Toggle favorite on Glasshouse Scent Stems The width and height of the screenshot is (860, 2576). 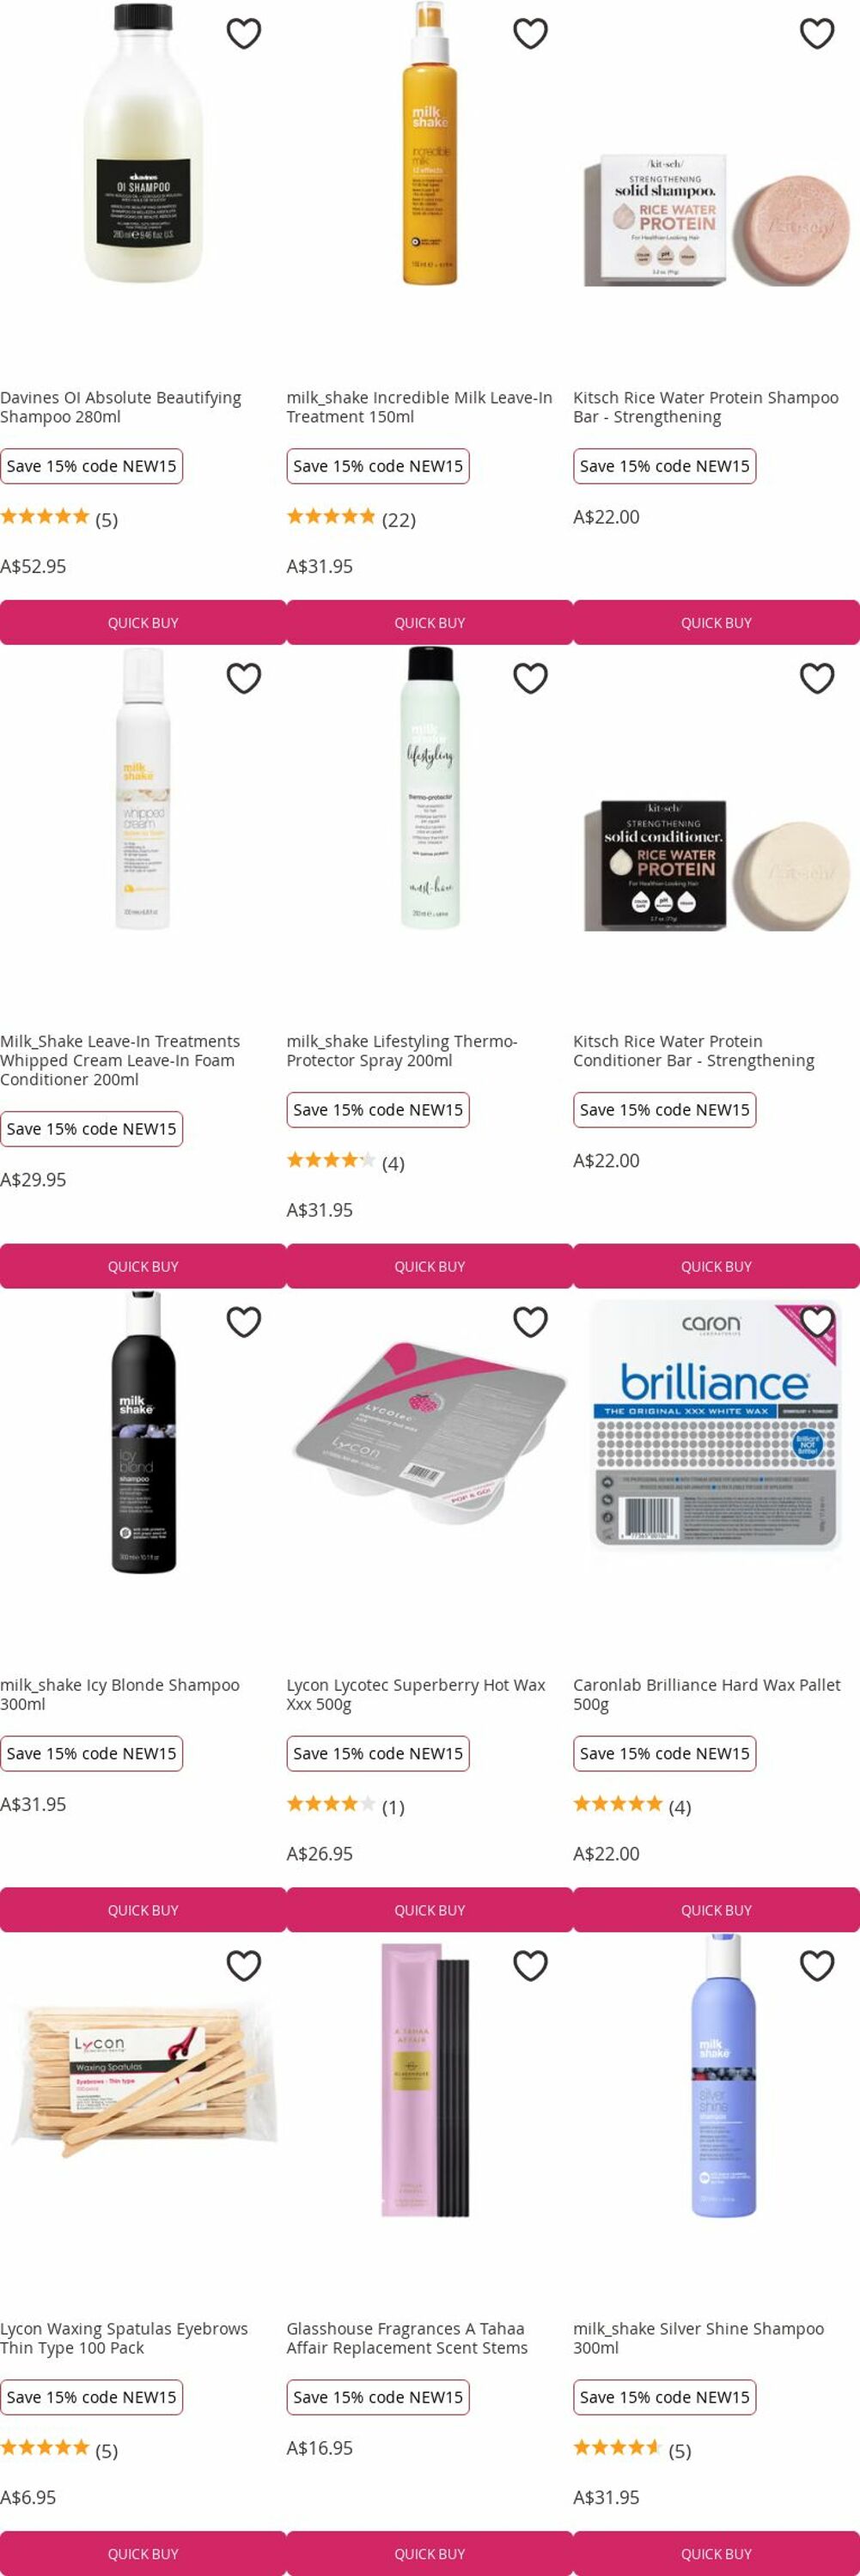[530, 1966]
